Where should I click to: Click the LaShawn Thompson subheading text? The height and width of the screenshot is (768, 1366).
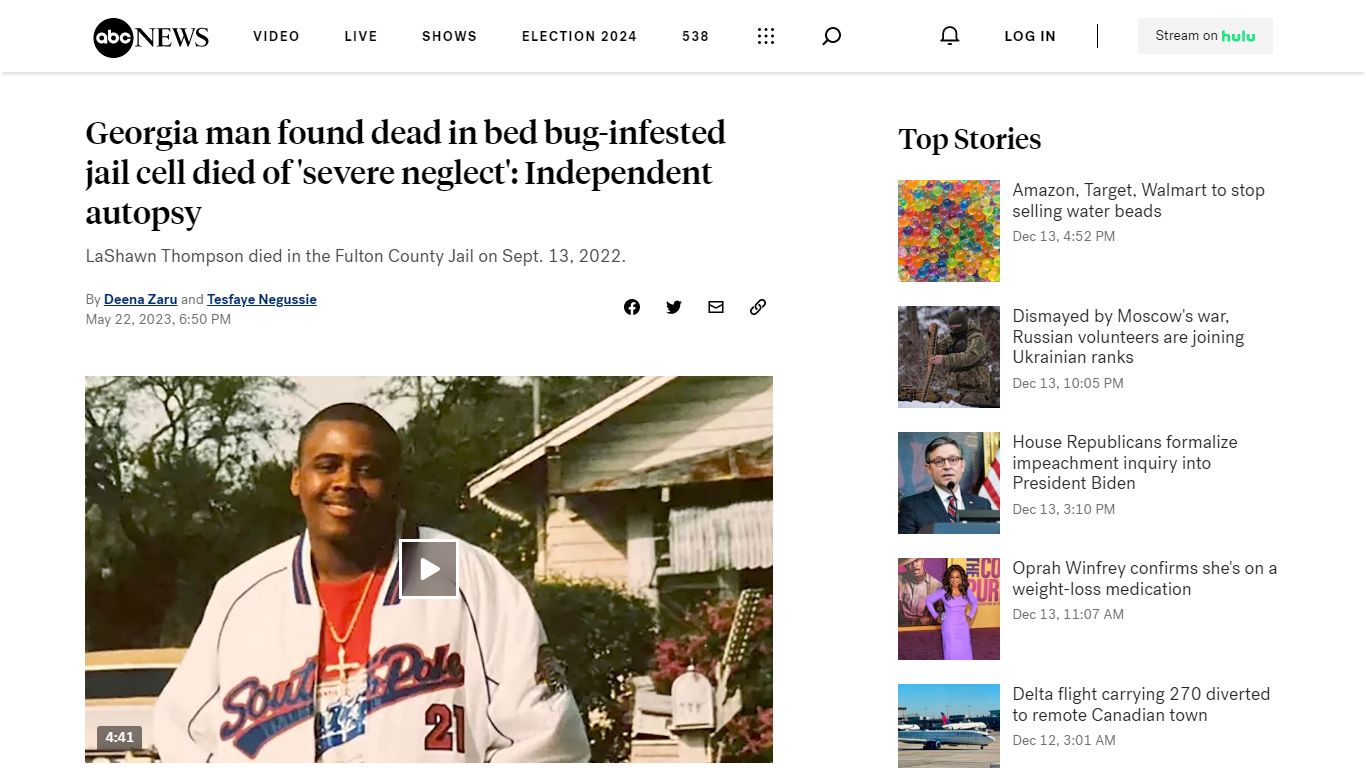coord(355,256)
